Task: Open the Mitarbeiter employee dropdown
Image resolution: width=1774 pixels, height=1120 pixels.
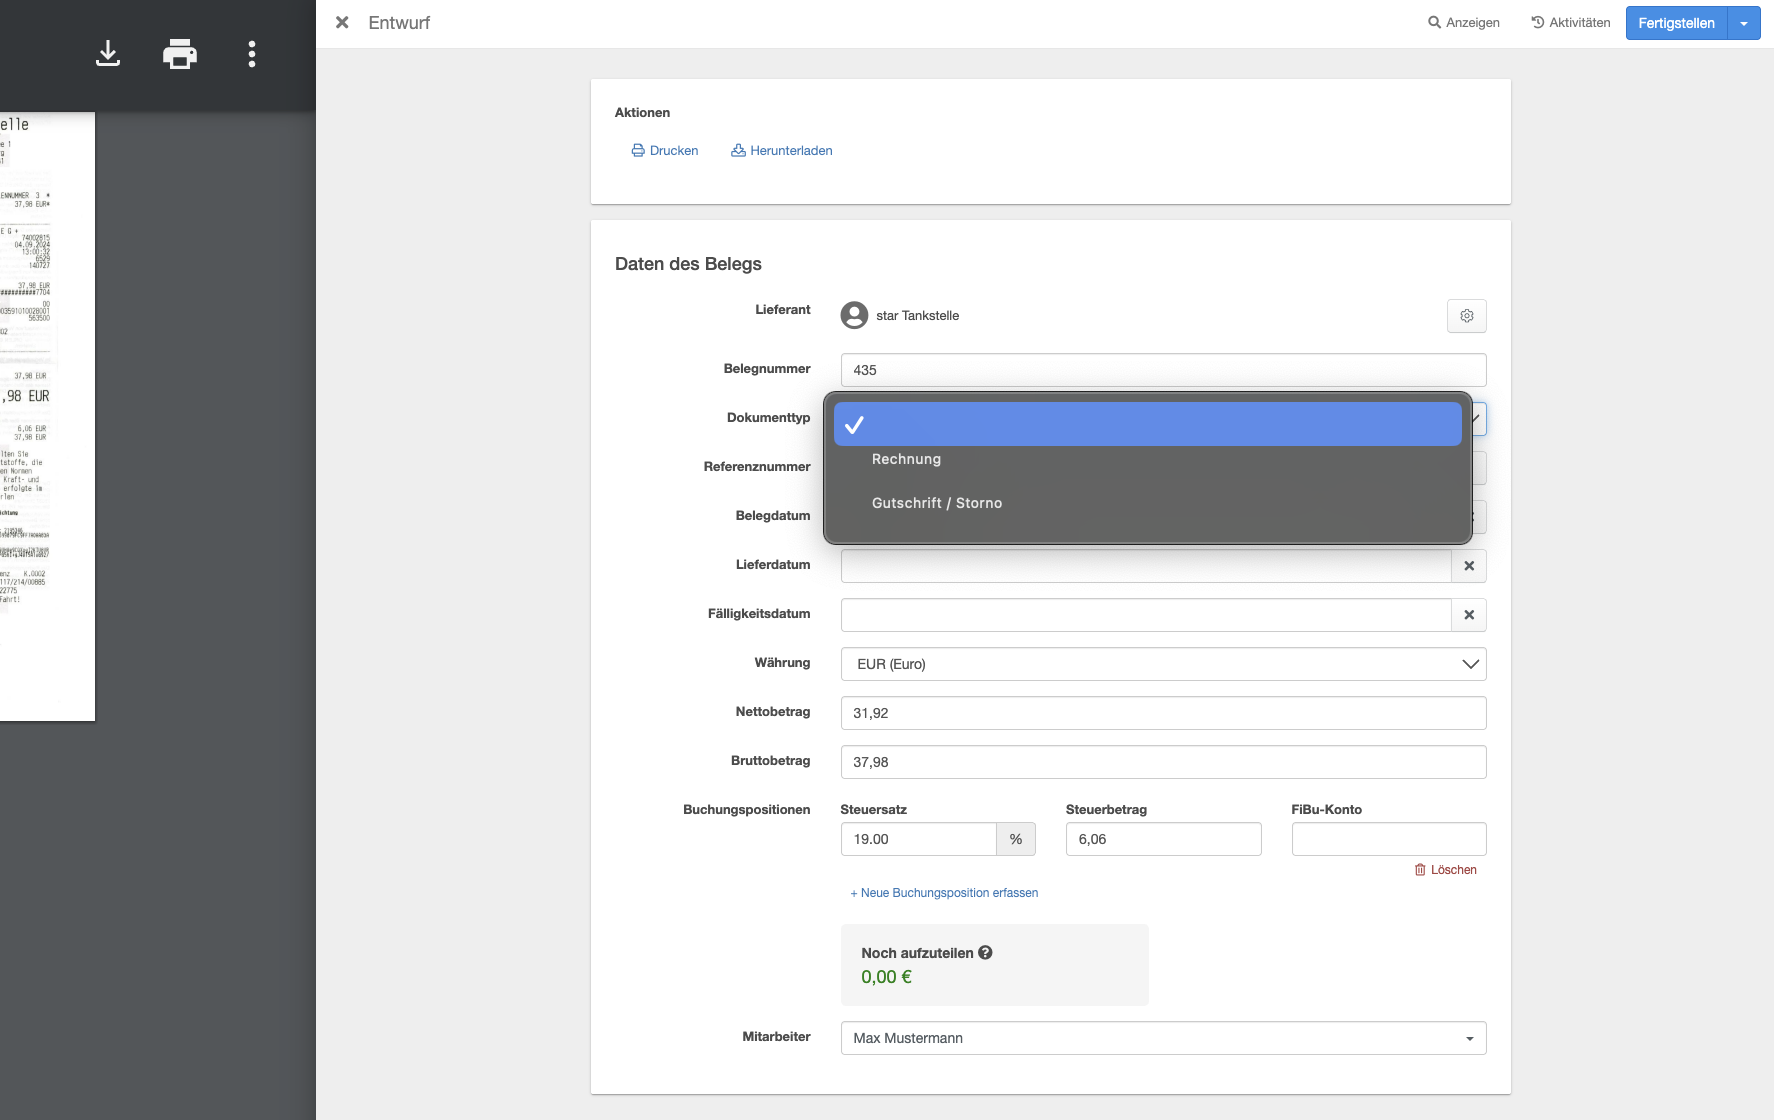Action: [x=1162, y=1038]
